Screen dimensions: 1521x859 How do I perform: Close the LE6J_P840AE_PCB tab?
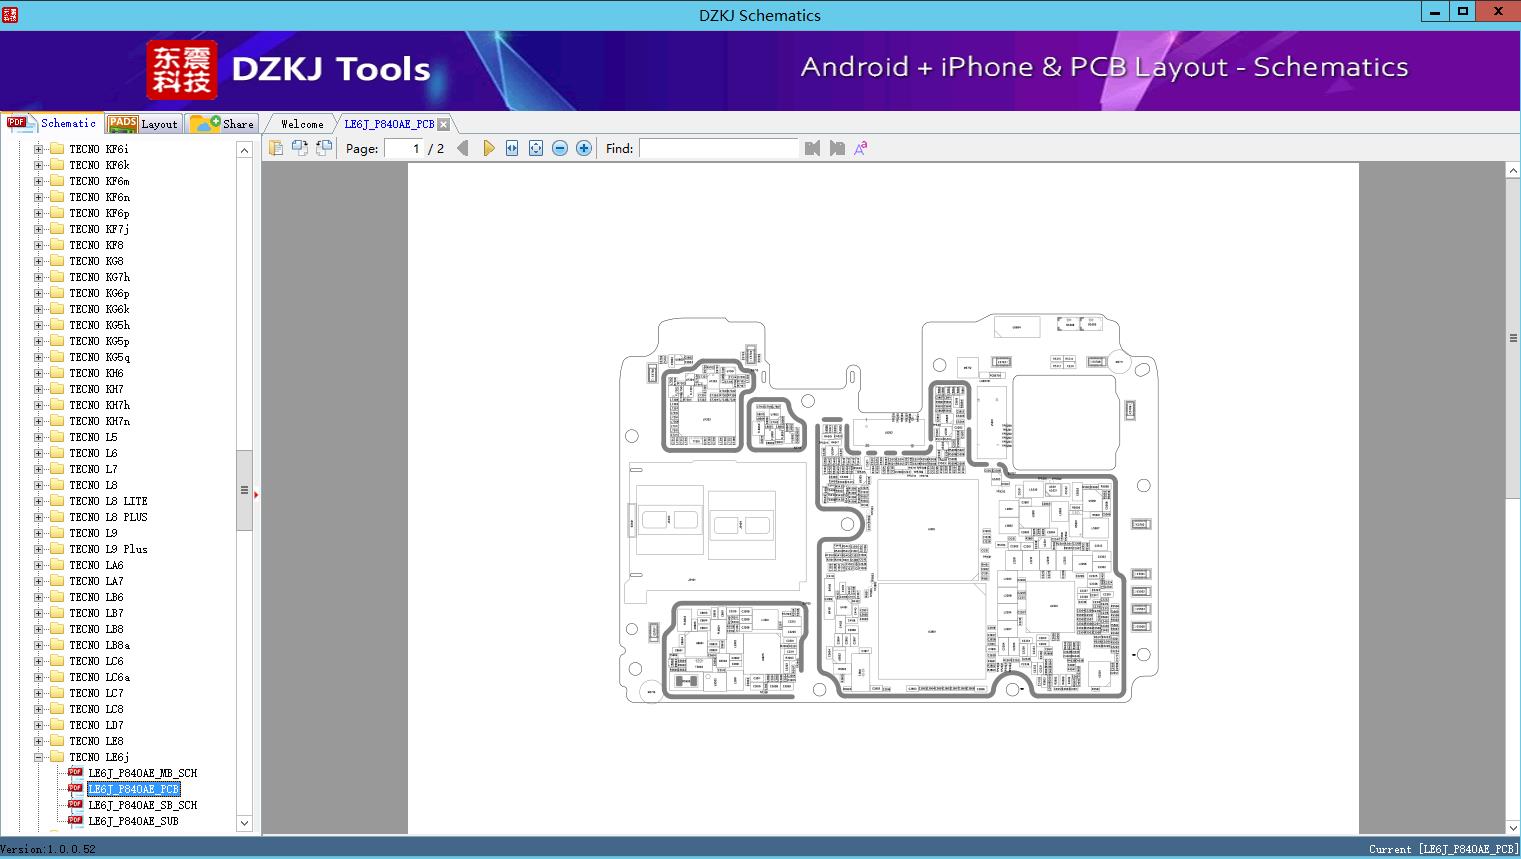443,124
